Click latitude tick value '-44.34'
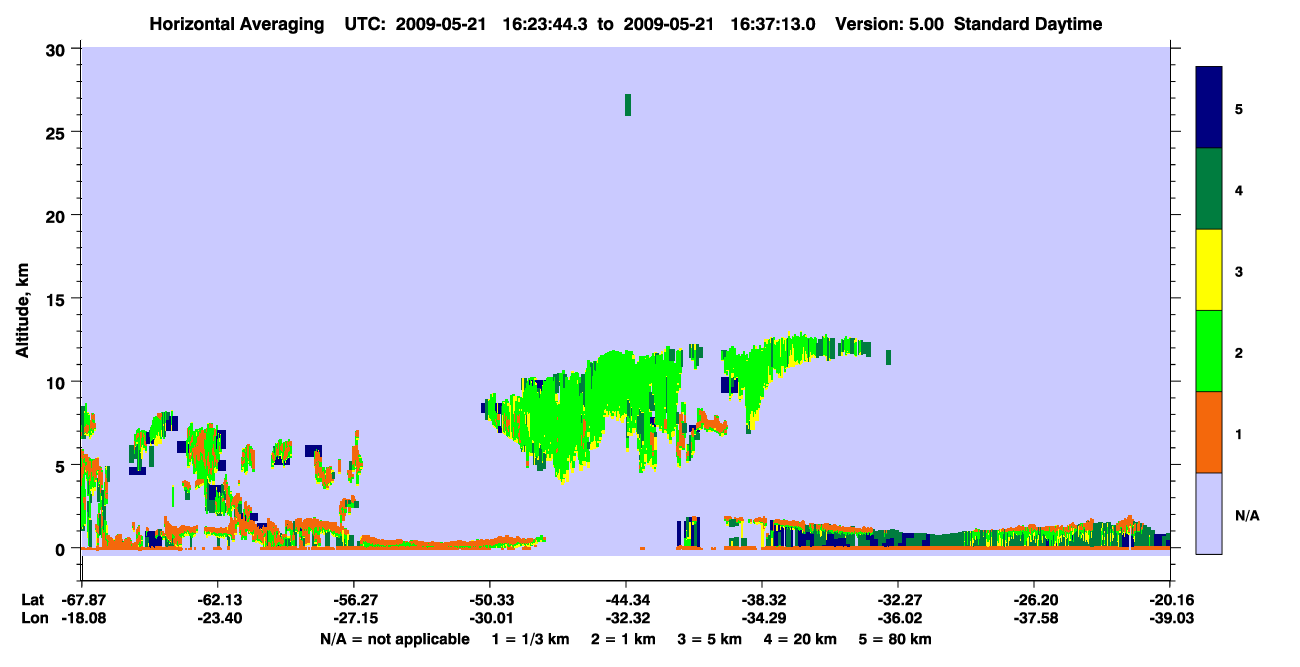This screenshot has height=667, width=1300. tap(626, 600)
